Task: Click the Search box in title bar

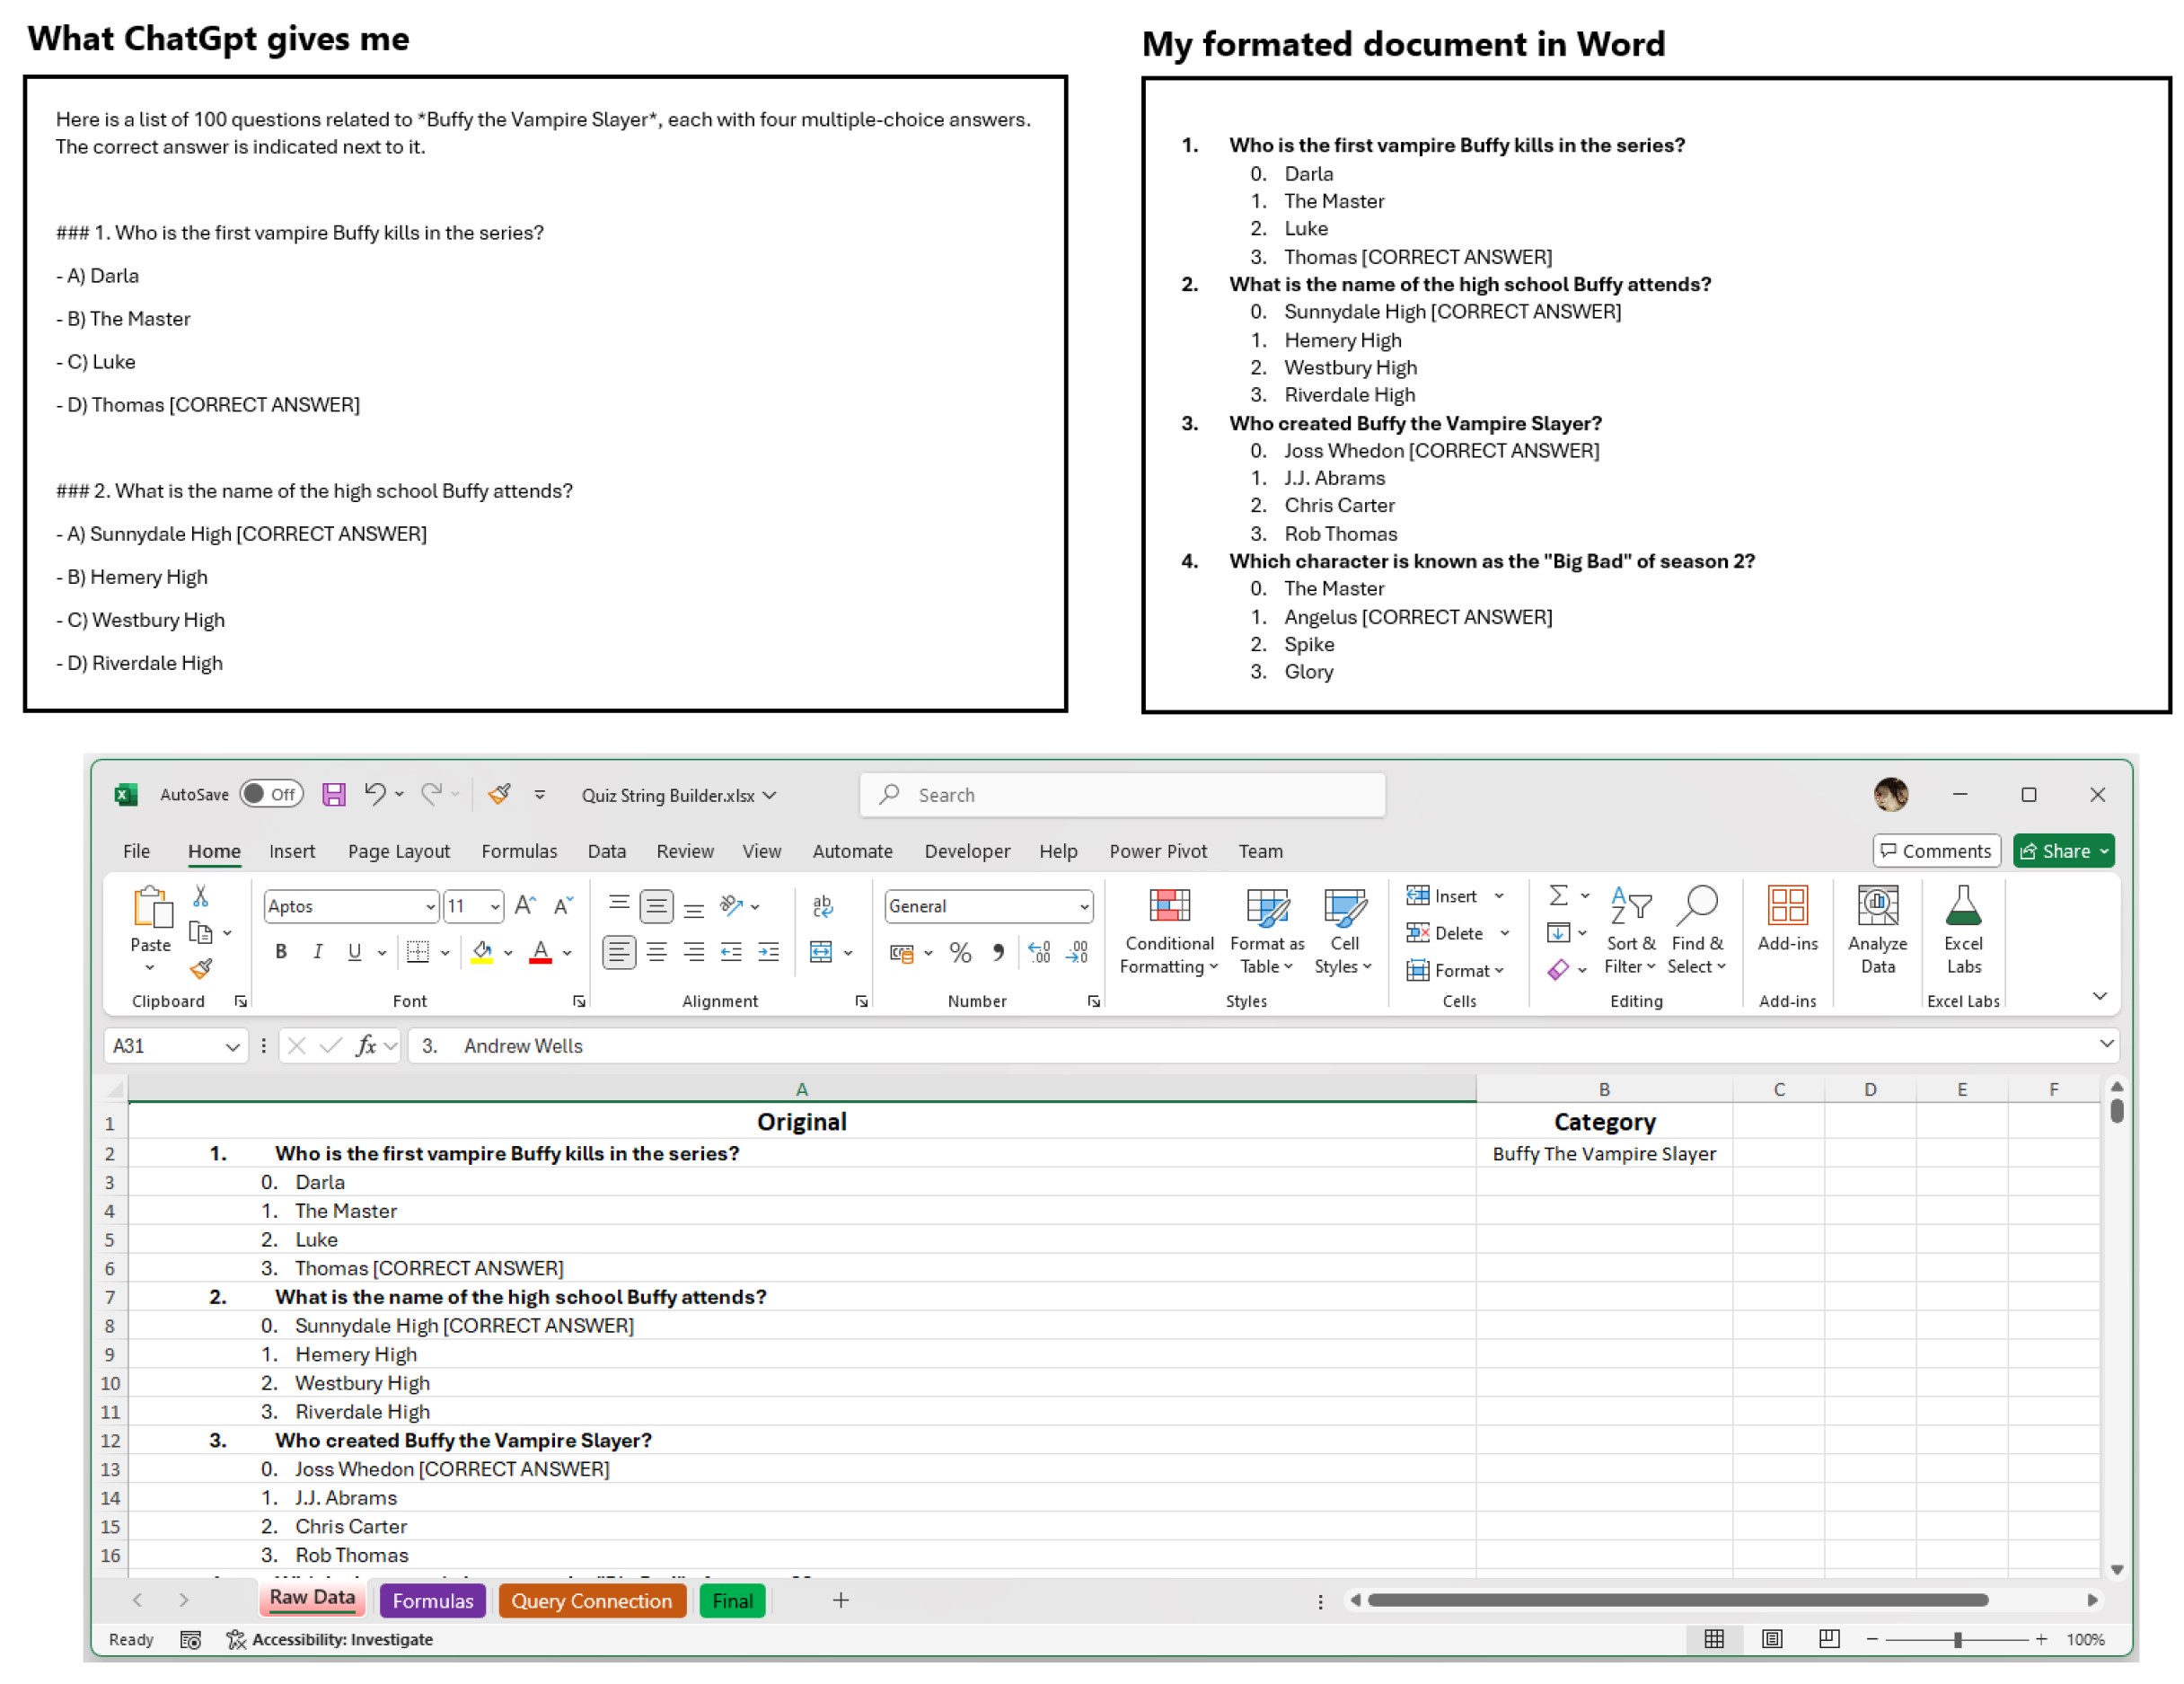Action: pos(1122,795)
